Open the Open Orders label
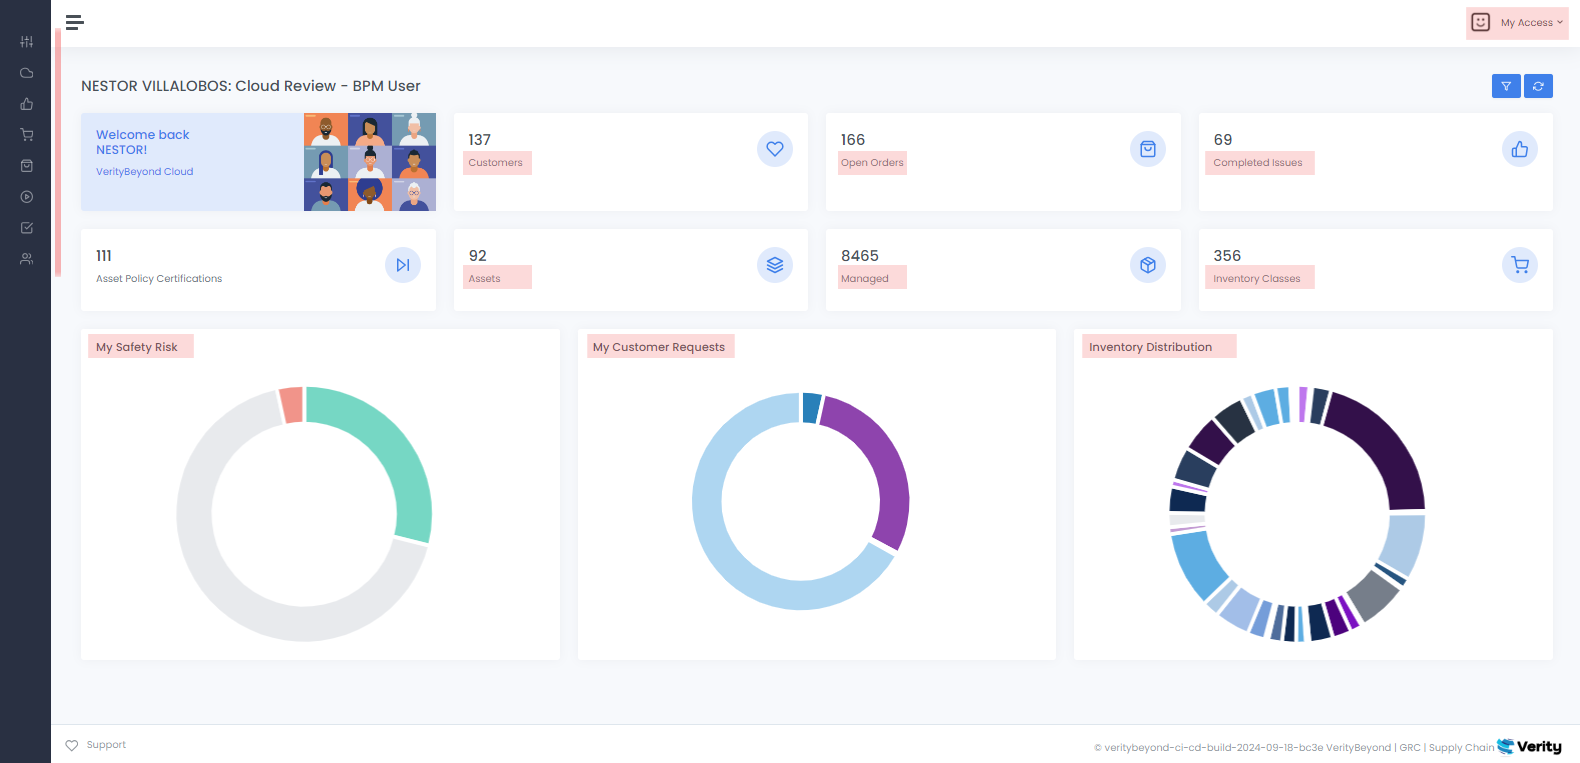 tap(872, 163)
